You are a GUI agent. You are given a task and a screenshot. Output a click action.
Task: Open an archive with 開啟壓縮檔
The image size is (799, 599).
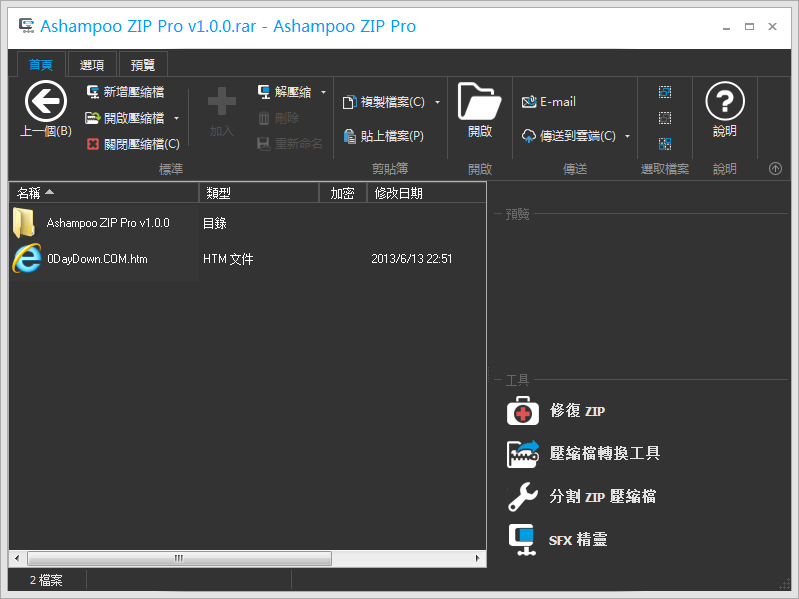(125, 118)
